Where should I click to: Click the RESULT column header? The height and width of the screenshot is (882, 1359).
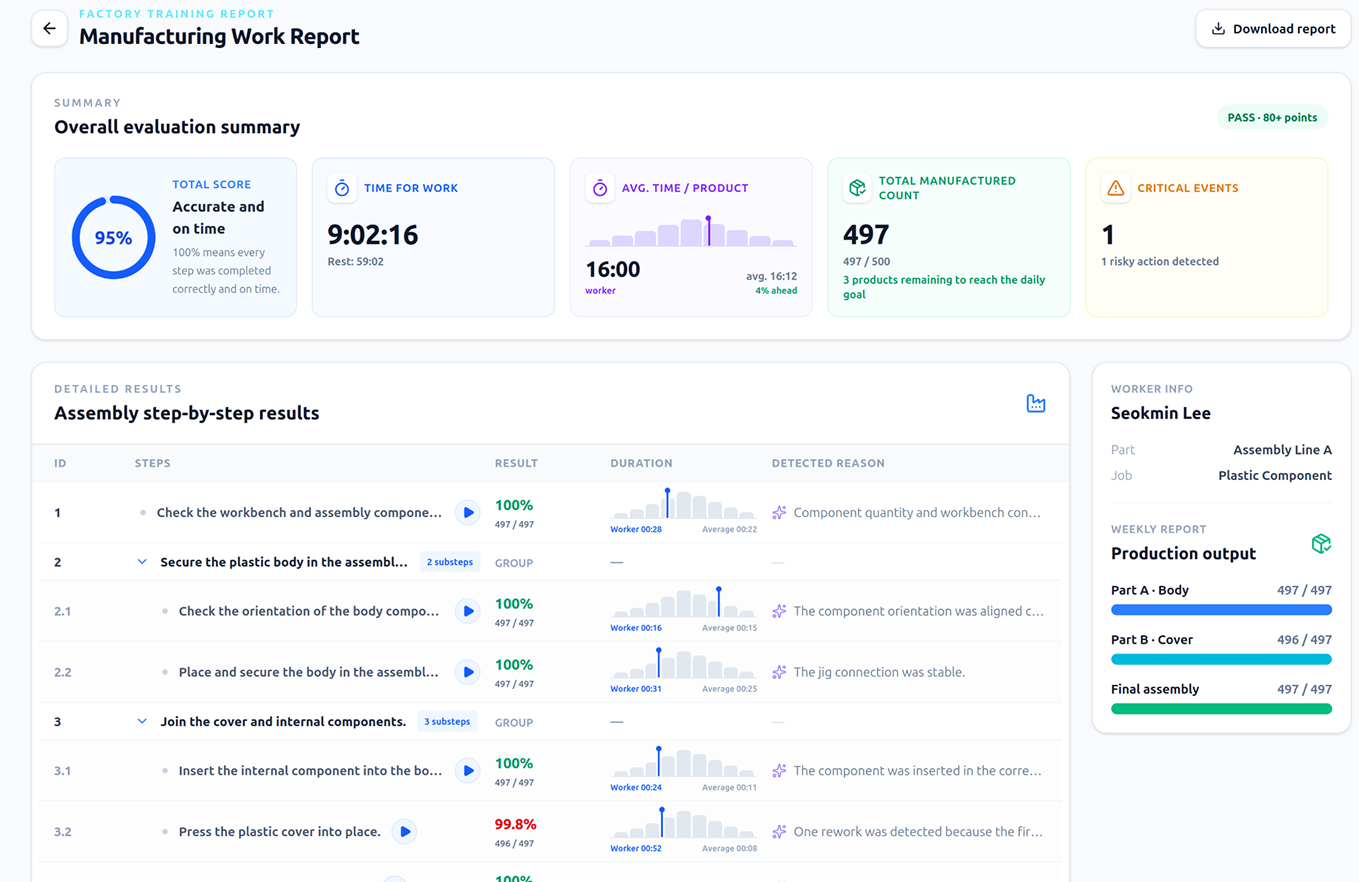(516, 464)
